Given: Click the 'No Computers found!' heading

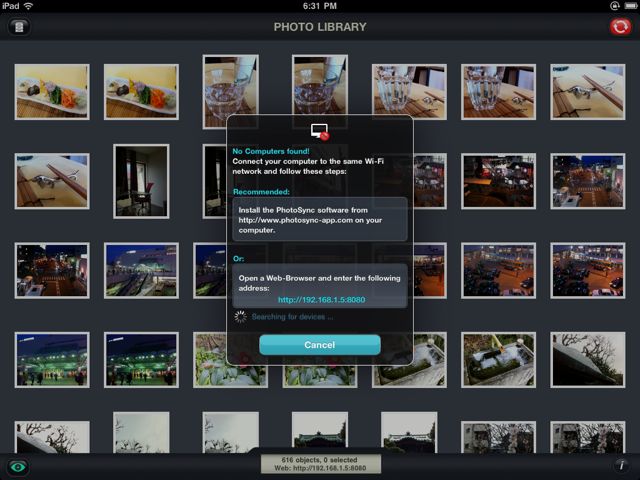Looking at the screenshot, I should (271, 151).
